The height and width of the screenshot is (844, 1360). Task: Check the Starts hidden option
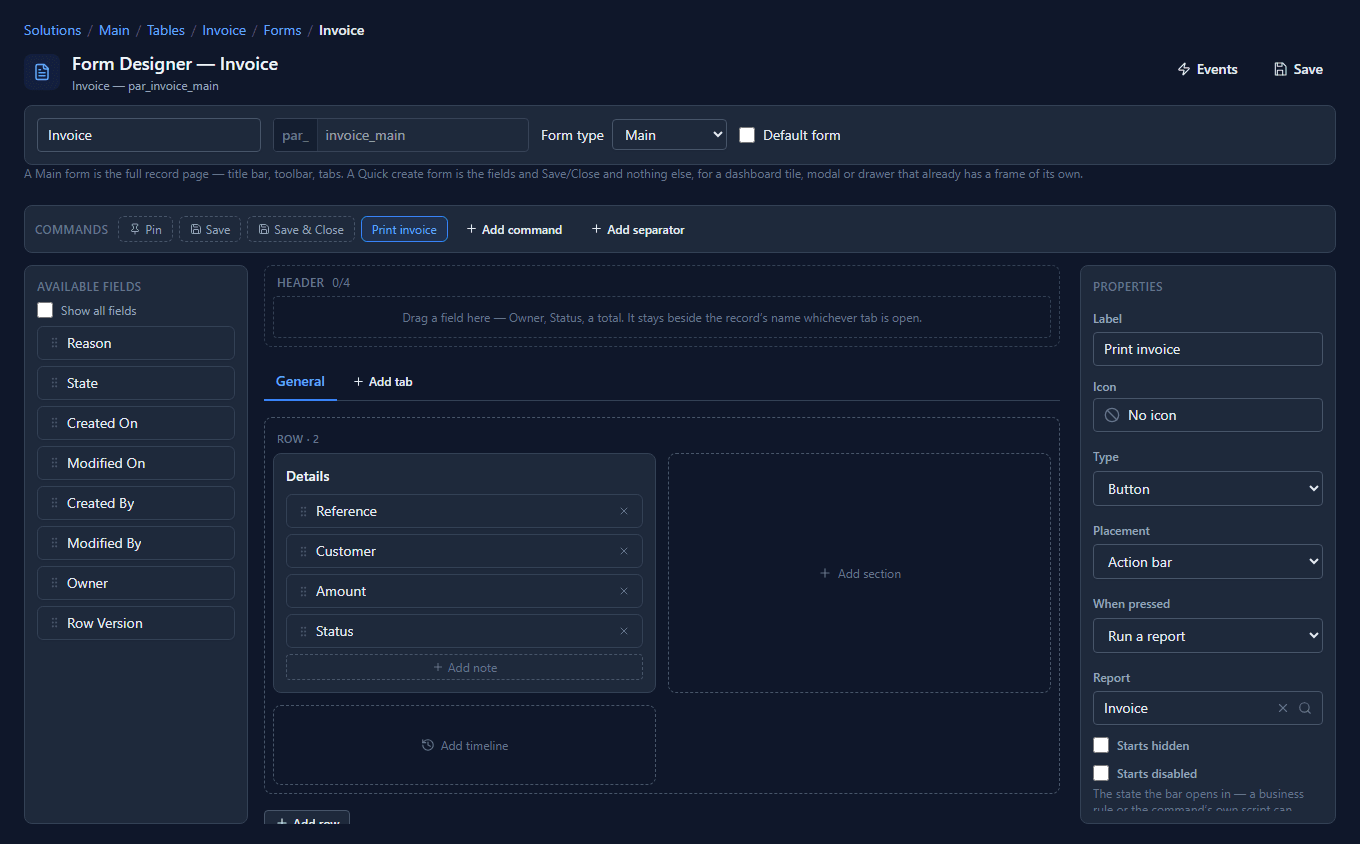pos(1101,745)
